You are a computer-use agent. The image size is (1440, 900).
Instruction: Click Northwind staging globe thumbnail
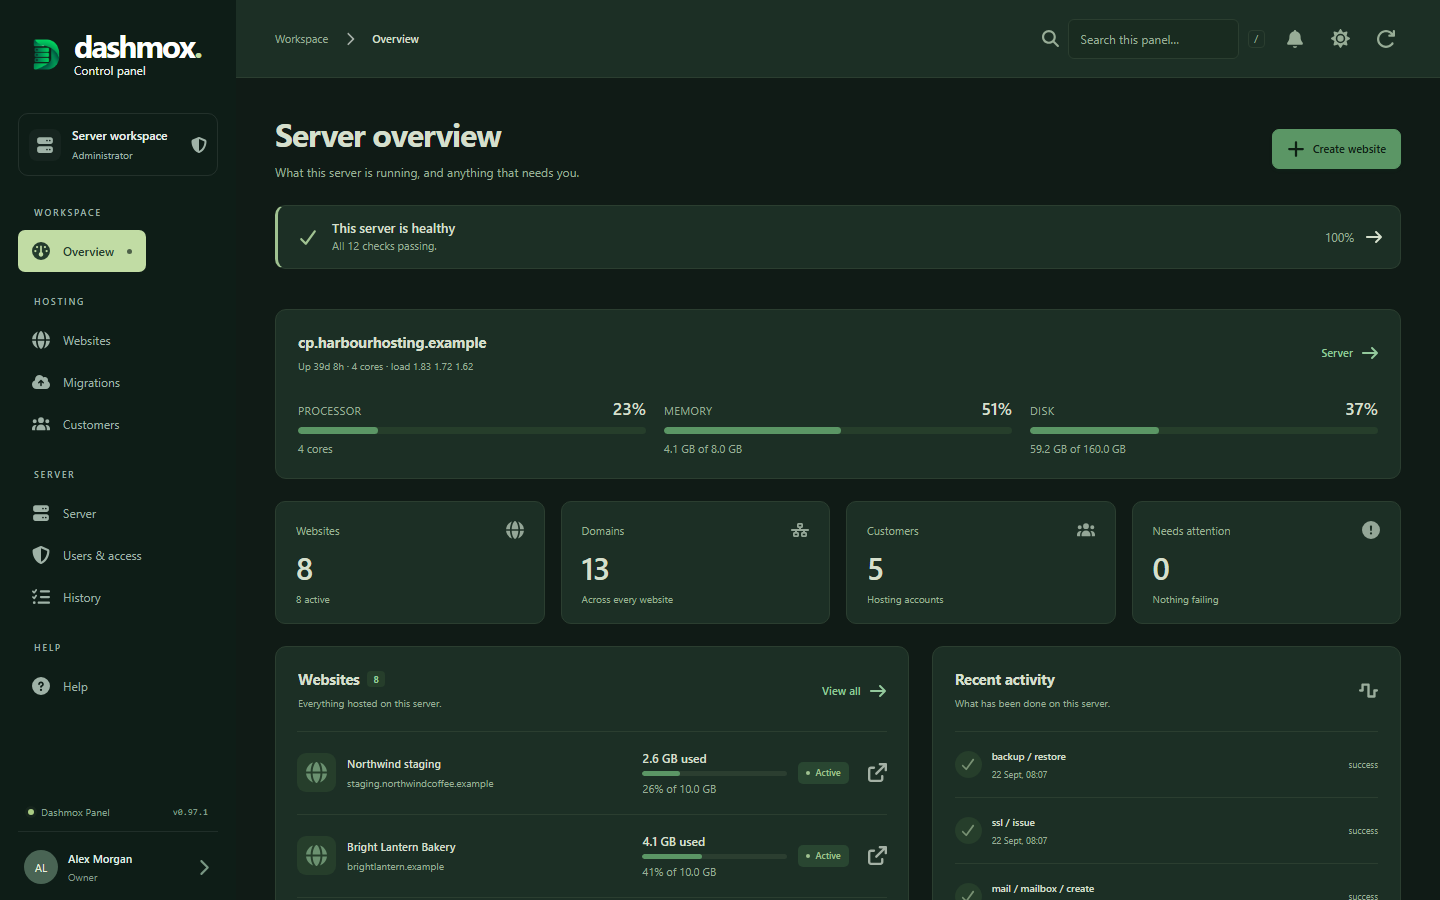tap(317, 773)
